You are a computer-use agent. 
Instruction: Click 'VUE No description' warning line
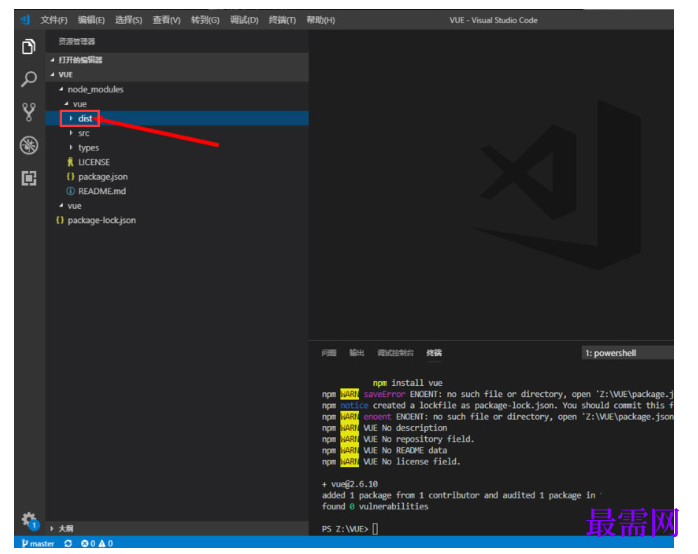[x=405, y=428]
